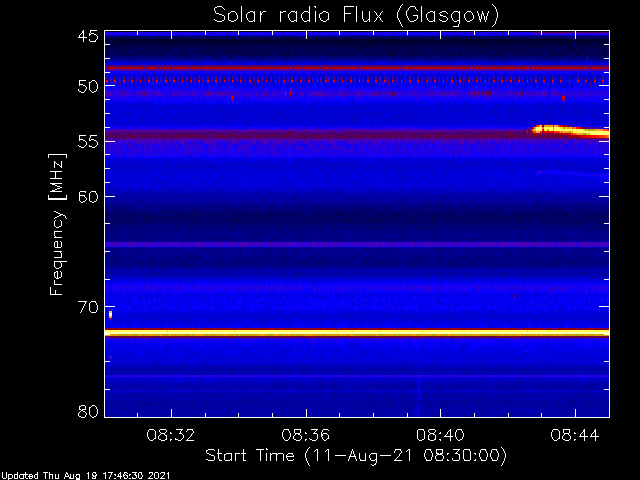Click the "Updated Thu Aug 19 17:46:30 2021" footer
Viewport: 640px width, 480px height.
pos(85,476)
